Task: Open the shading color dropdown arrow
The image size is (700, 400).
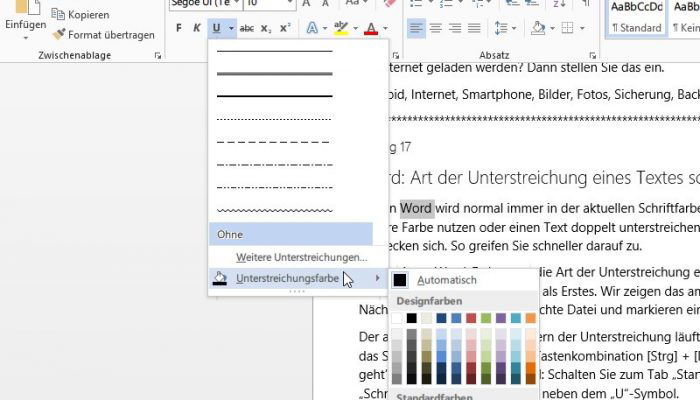Action: pos(552,28)
